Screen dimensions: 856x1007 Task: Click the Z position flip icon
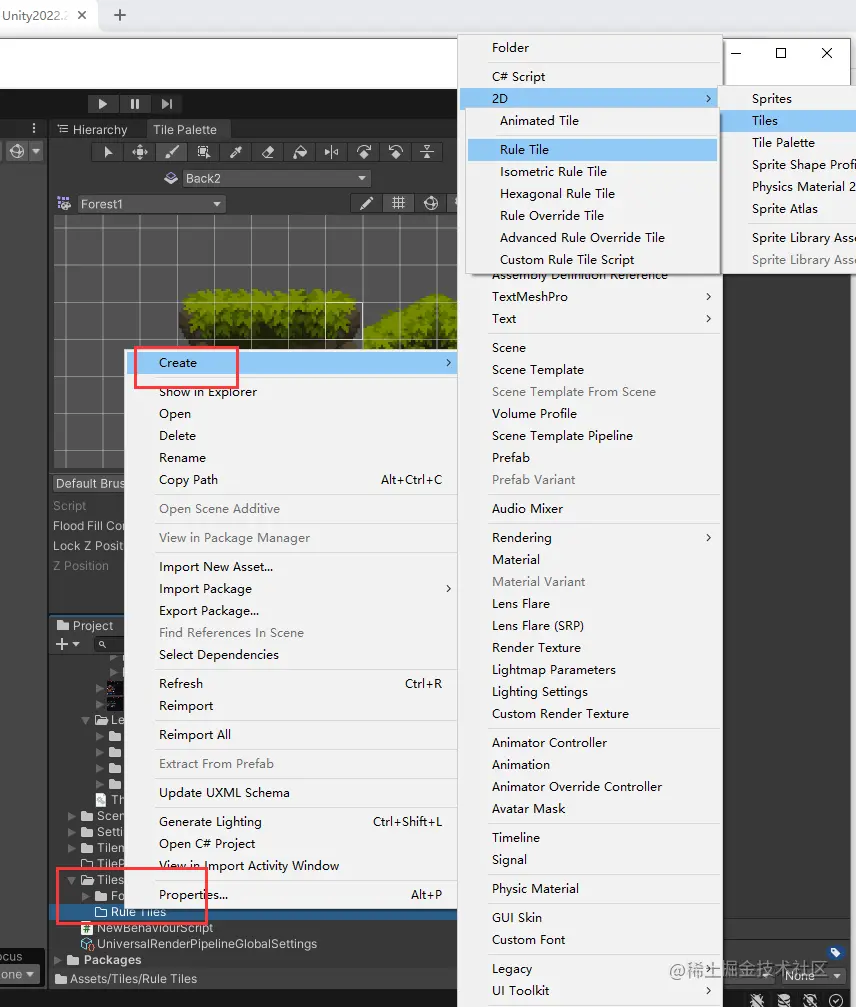point(427,152)
